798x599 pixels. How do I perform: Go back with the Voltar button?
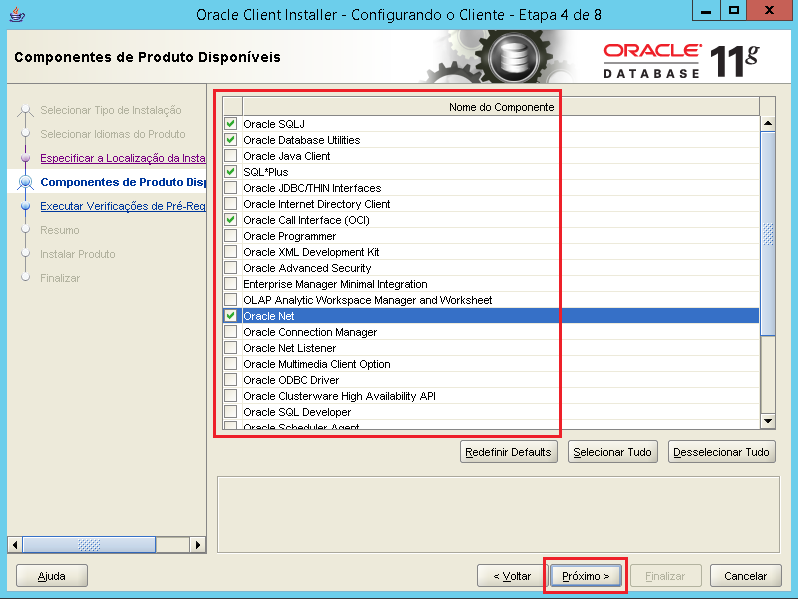[x=511, y=576]
